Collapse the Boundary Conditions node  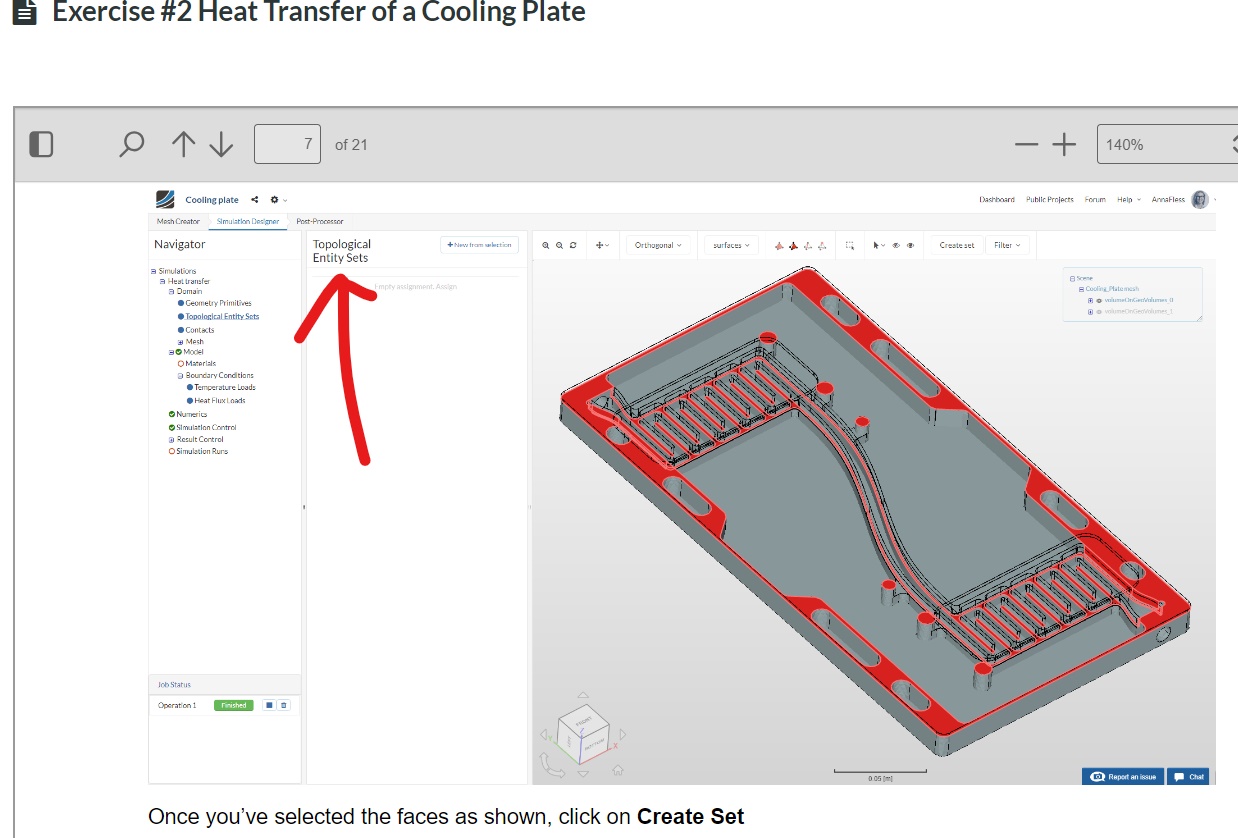tap(180, 376)
